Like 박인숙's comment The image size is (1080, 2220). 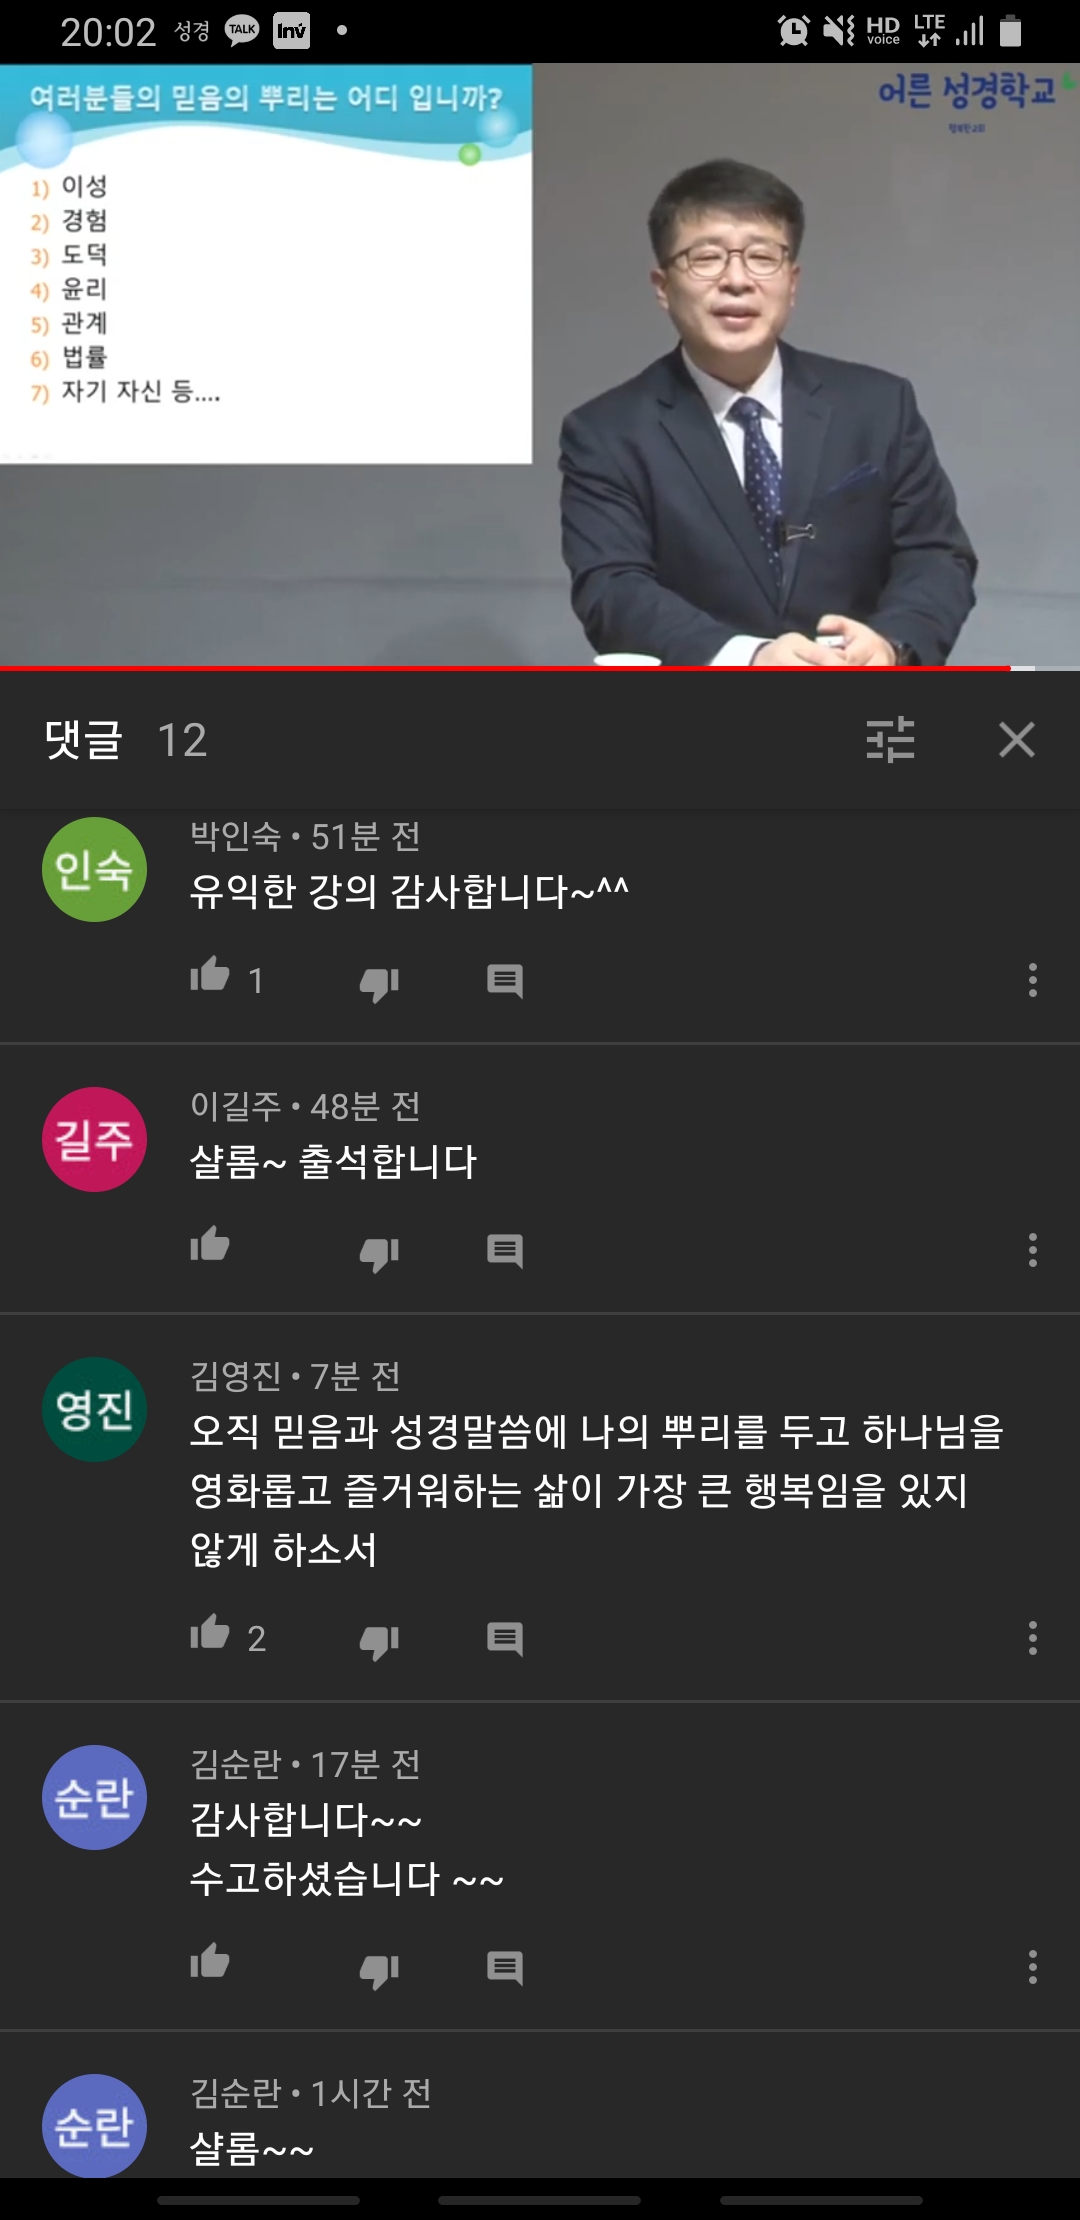point(210,975)
